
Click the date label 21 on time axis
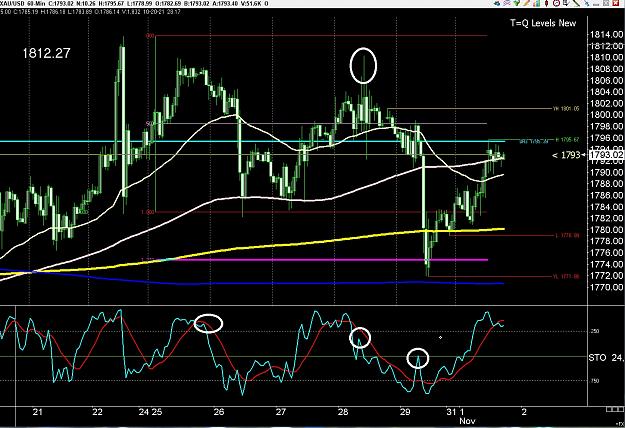(37, 412)
